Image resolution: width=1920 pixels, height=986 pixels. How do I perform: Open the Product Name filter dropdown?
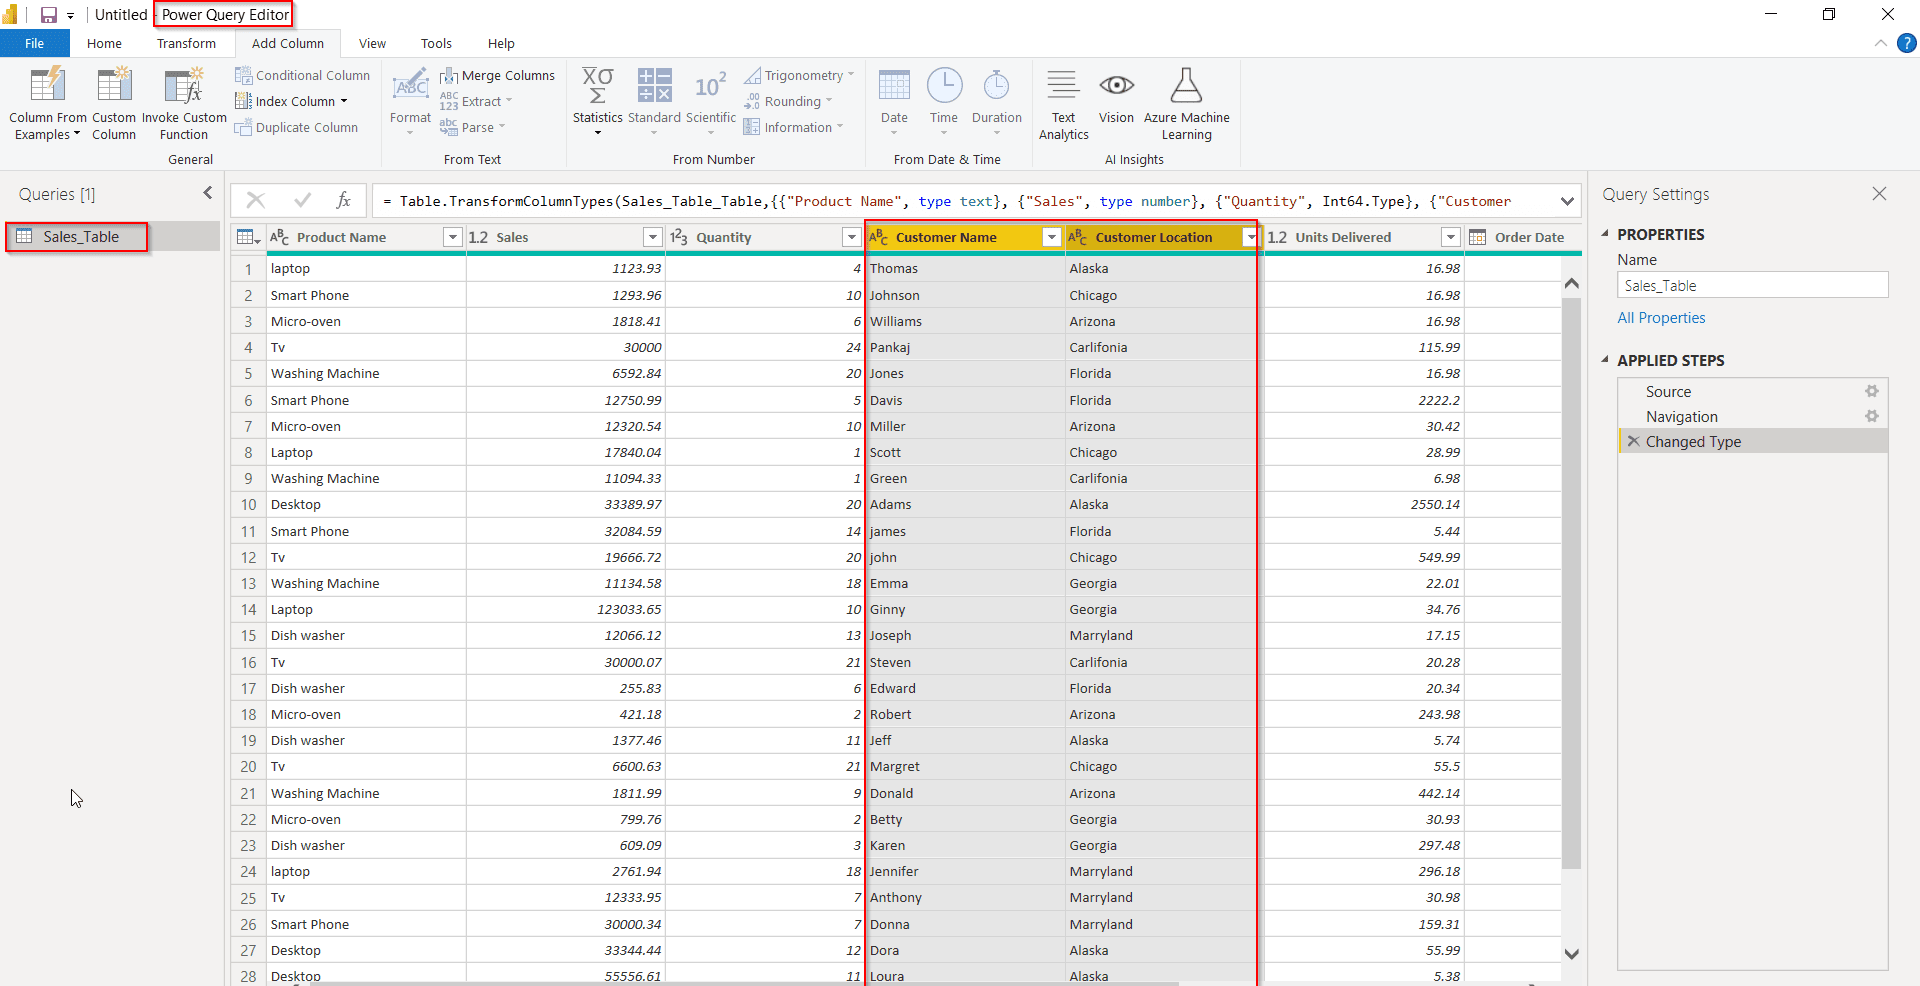click(452, 237)
